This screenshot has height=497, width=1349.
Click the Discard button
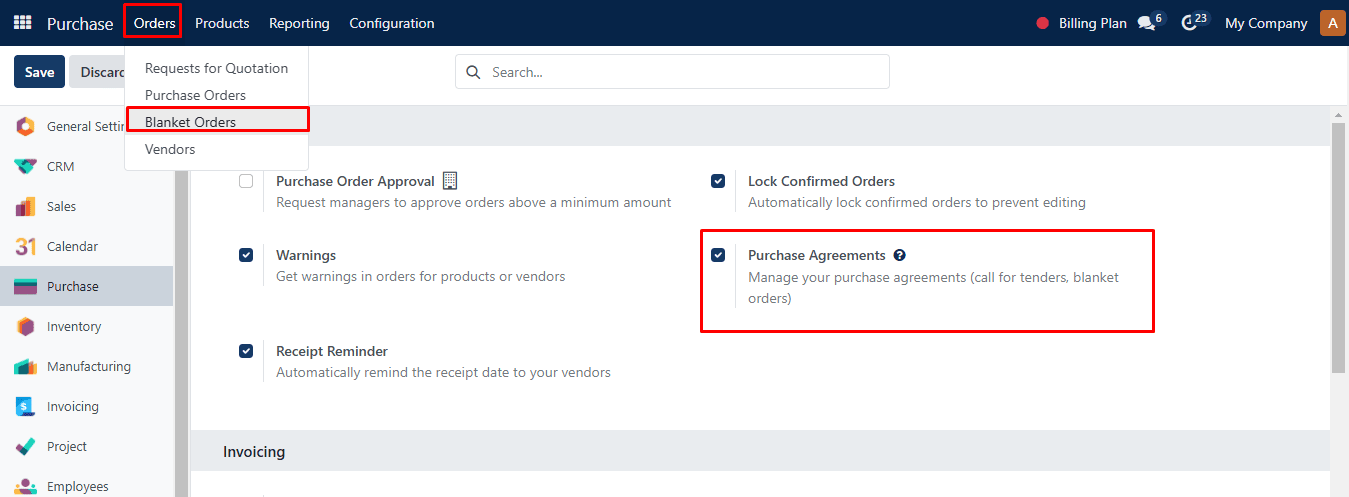pos(97,72)
